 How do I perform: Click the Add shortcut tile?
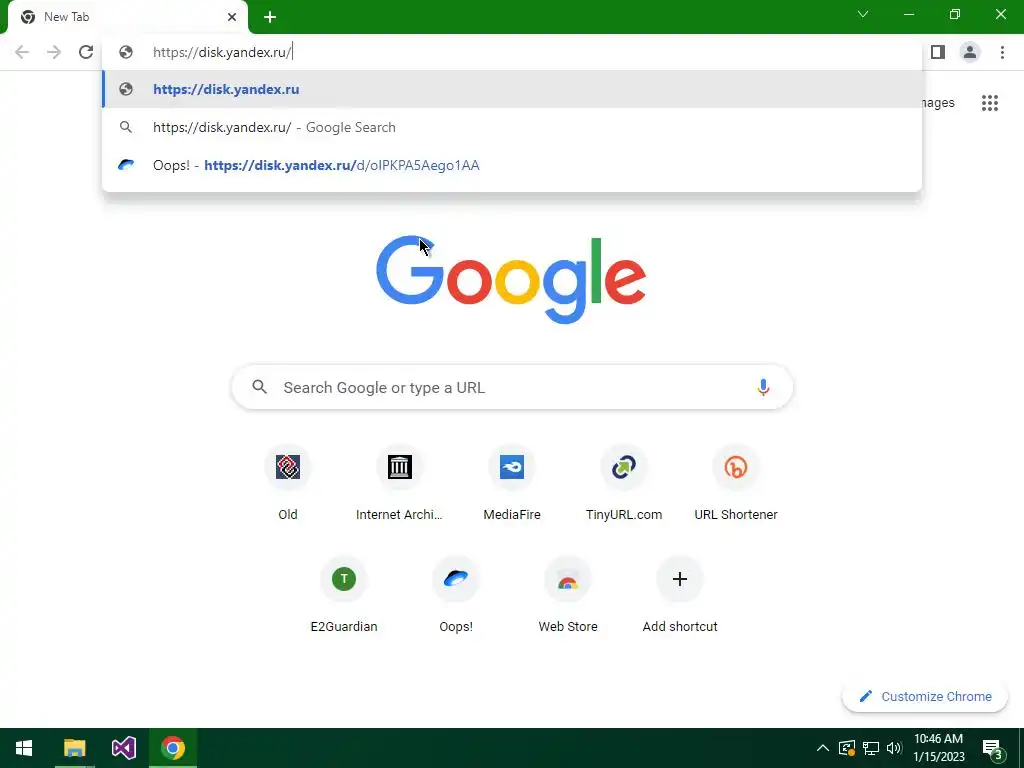click(680, 595)
